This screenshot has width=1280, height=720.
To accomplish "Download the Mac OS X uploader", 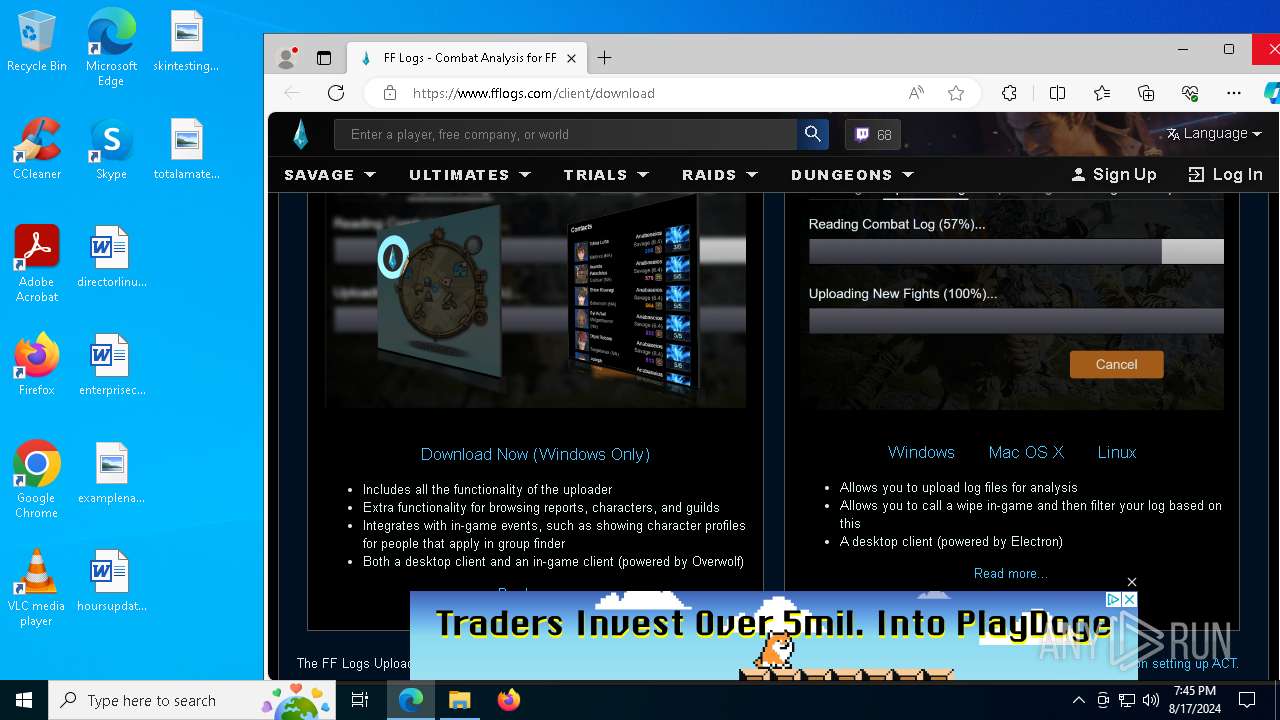I will [x=1026, y=452].
